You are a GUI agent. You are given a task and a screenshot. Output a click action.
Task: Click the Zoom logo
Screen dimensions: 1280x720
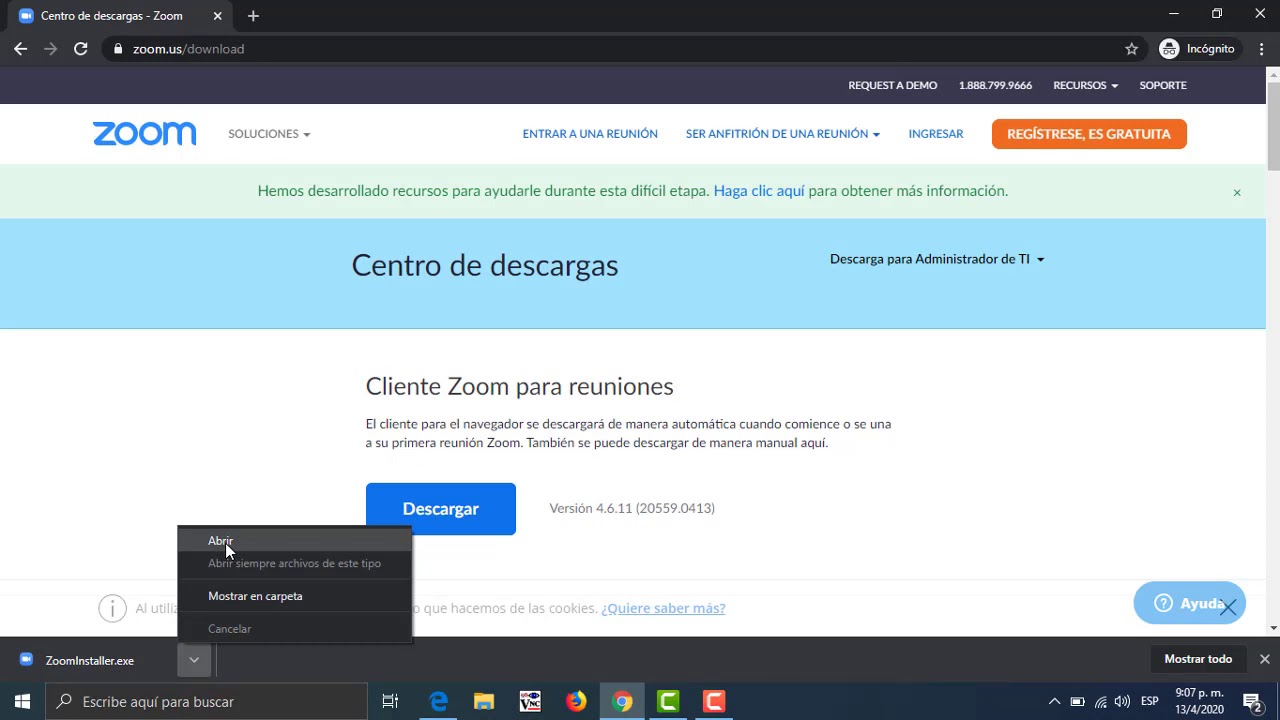(145, 134)
